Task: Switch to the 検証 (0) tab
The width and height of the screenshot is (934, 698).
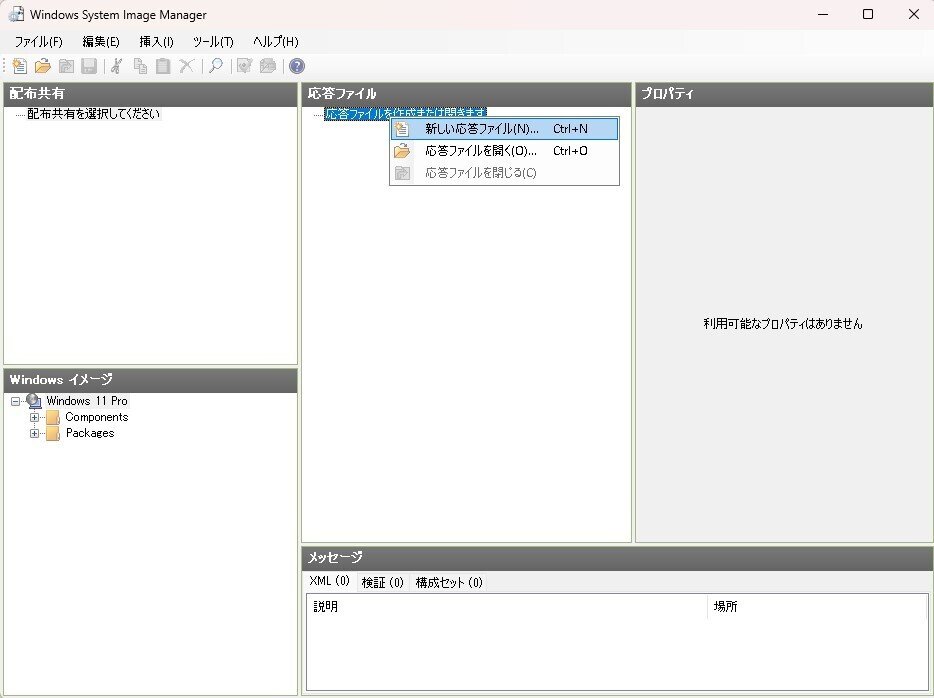Action: (x=383, y=581)
